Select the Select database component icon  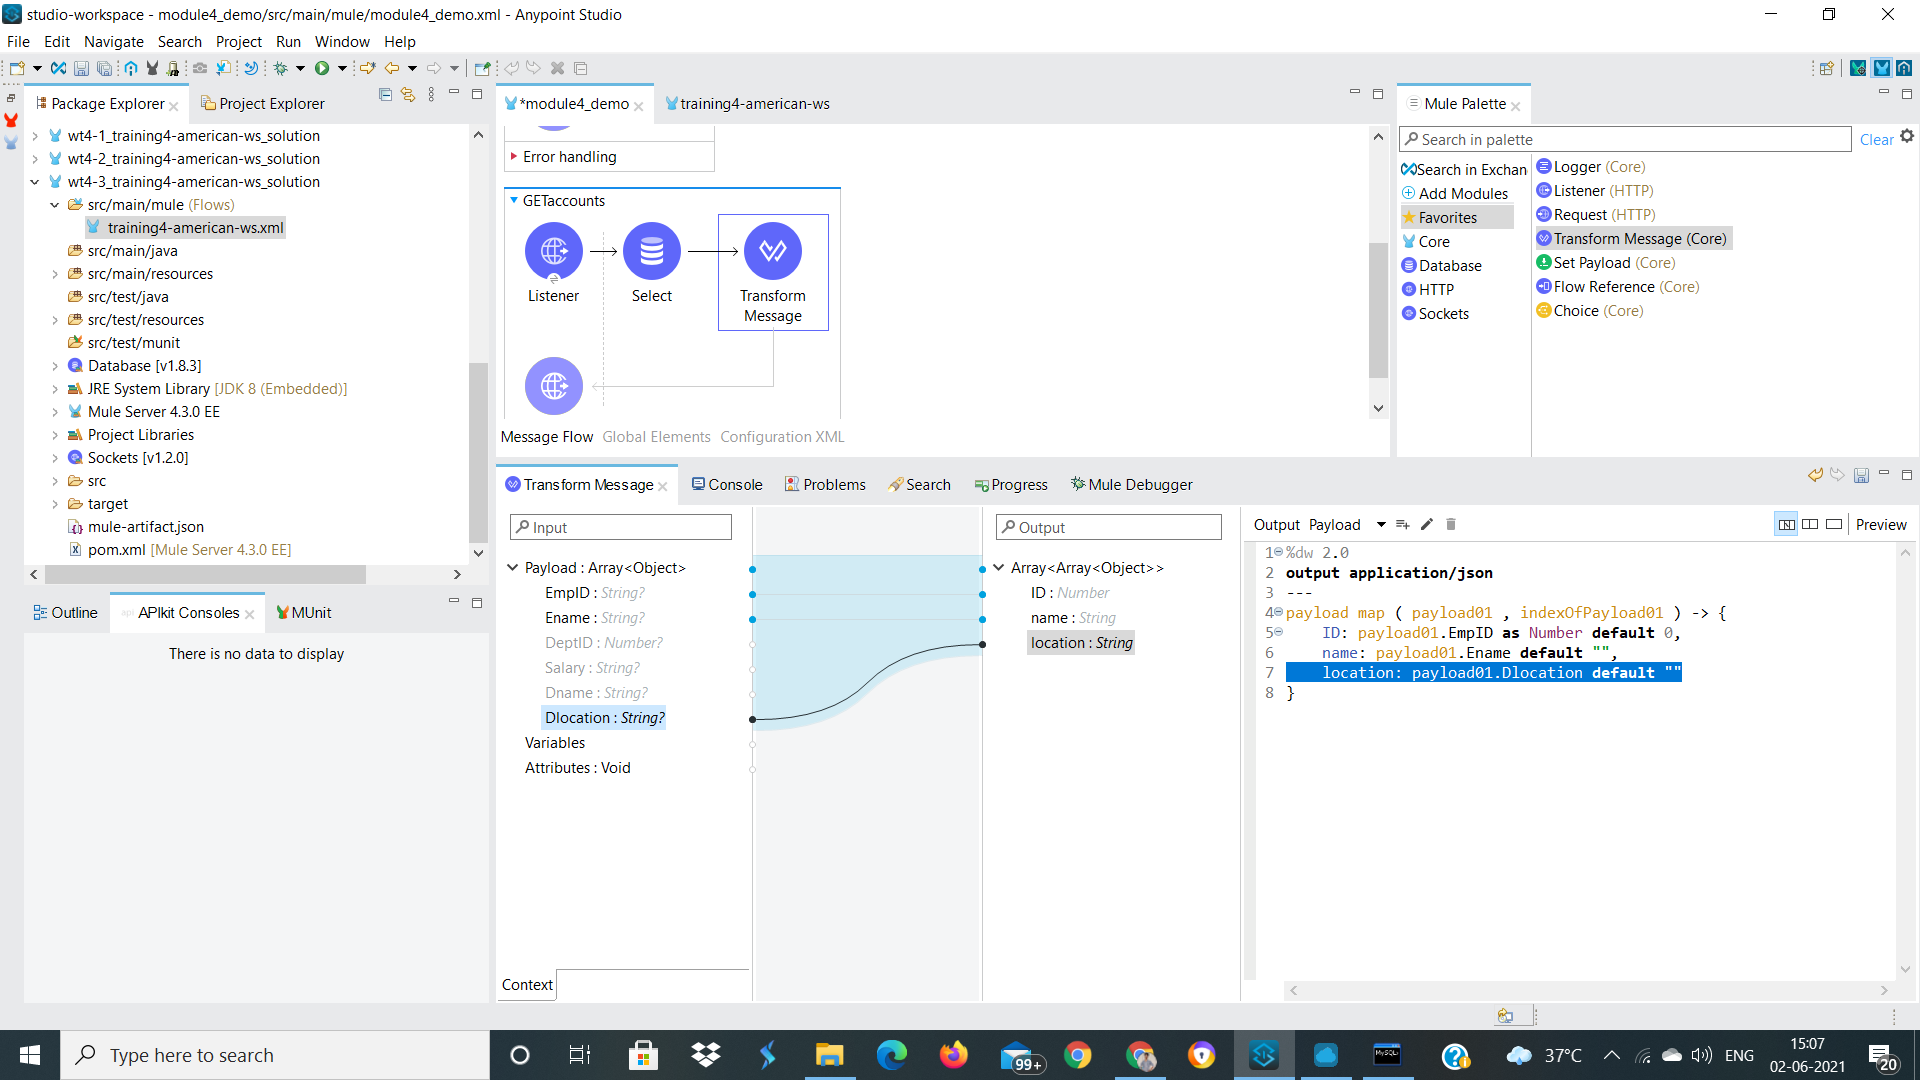tap(651, 252)
